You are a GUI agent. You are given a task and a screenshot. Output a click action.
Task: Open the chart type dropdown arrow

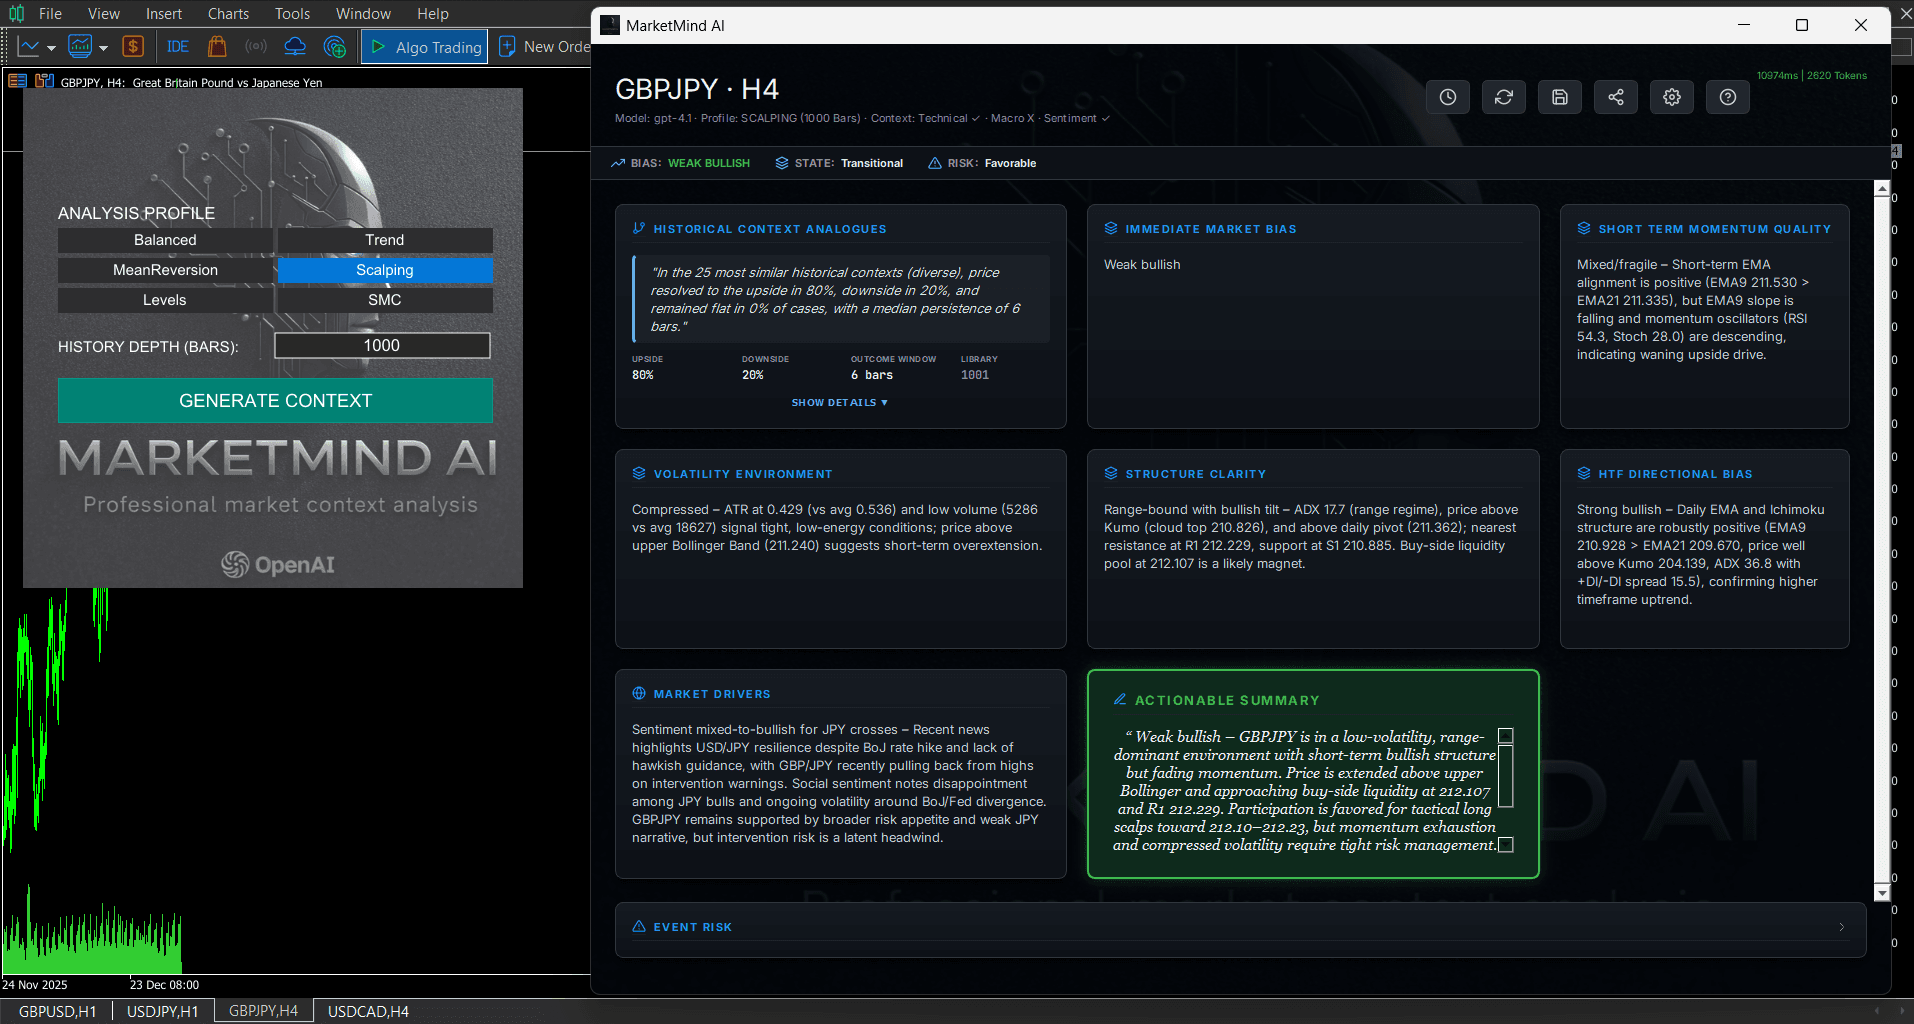51,48
